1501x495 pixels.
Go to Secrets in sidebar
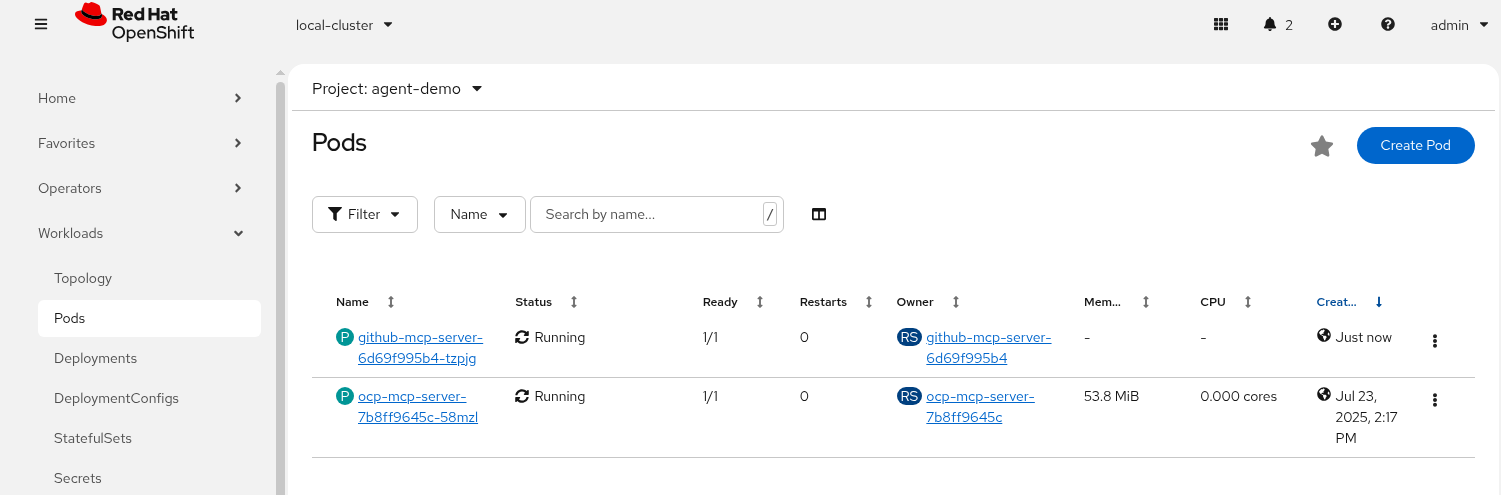[x=78, y=478]
